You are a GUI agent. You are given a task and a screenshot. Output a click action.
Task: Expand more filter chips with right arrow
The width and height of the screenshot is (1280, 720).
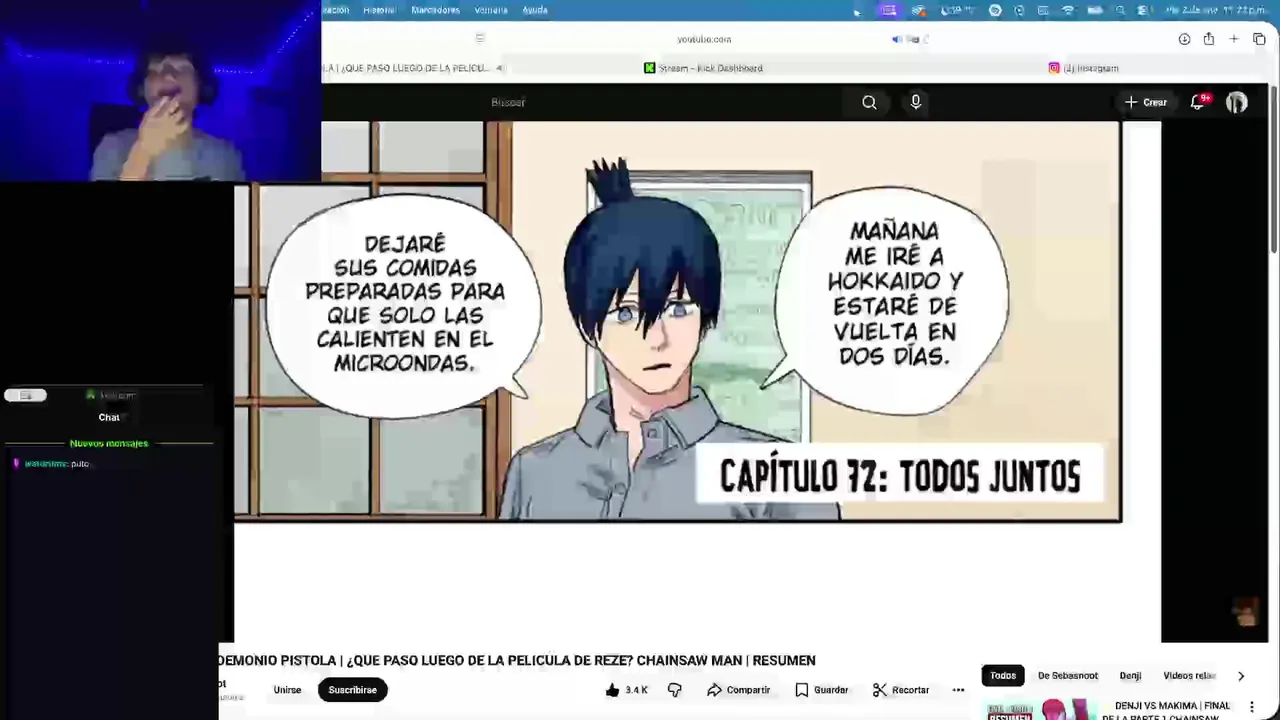coord(1241,676)
